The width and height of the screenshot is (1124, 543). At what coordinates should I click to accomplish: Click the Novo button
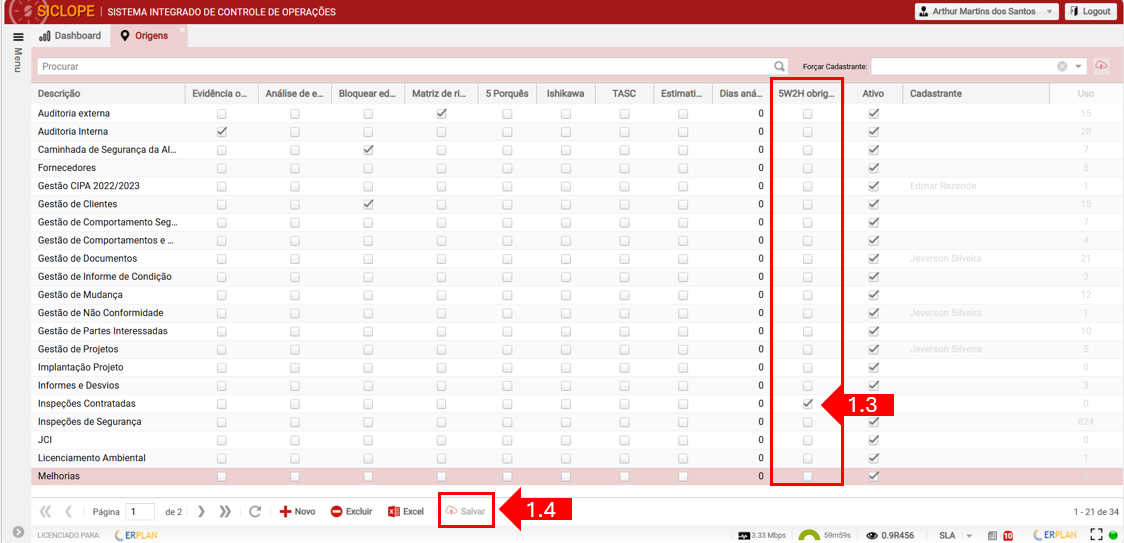click(x=297, y=511)
